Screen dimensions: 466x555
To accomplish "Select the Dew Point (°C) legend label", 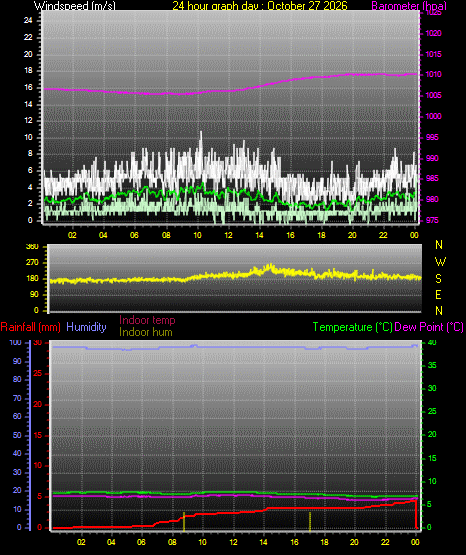I will pos(429,327).
